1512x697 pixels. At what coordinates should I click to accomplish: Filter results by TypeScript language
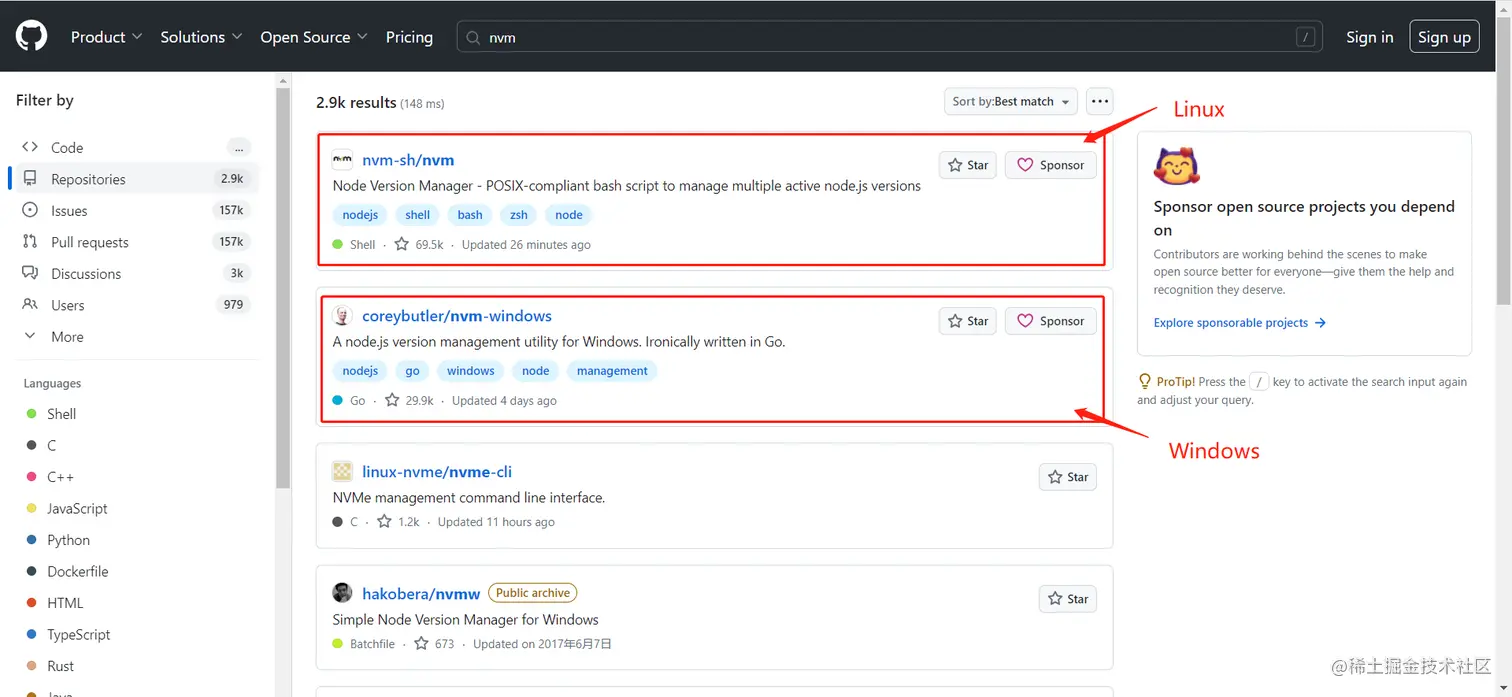(134, 634)
